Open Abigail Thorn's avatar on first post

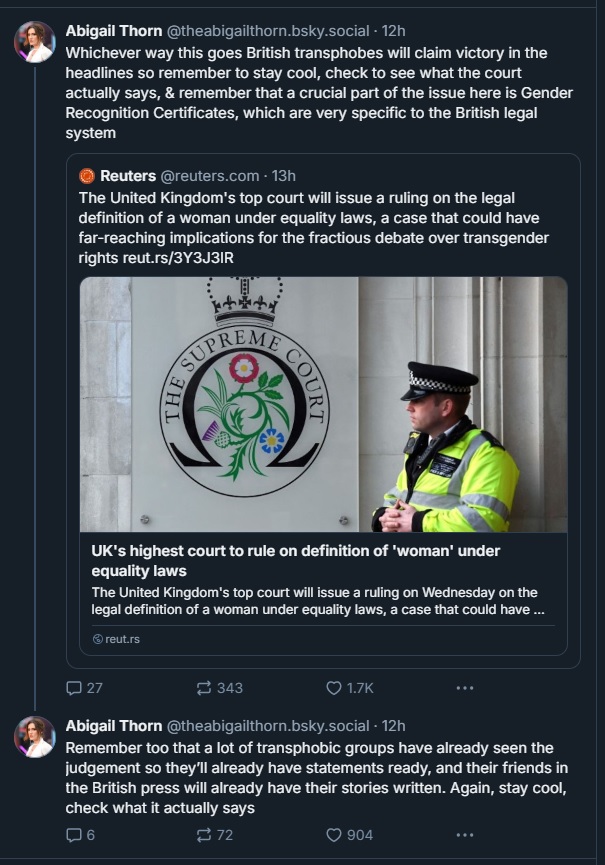(34, 42)
